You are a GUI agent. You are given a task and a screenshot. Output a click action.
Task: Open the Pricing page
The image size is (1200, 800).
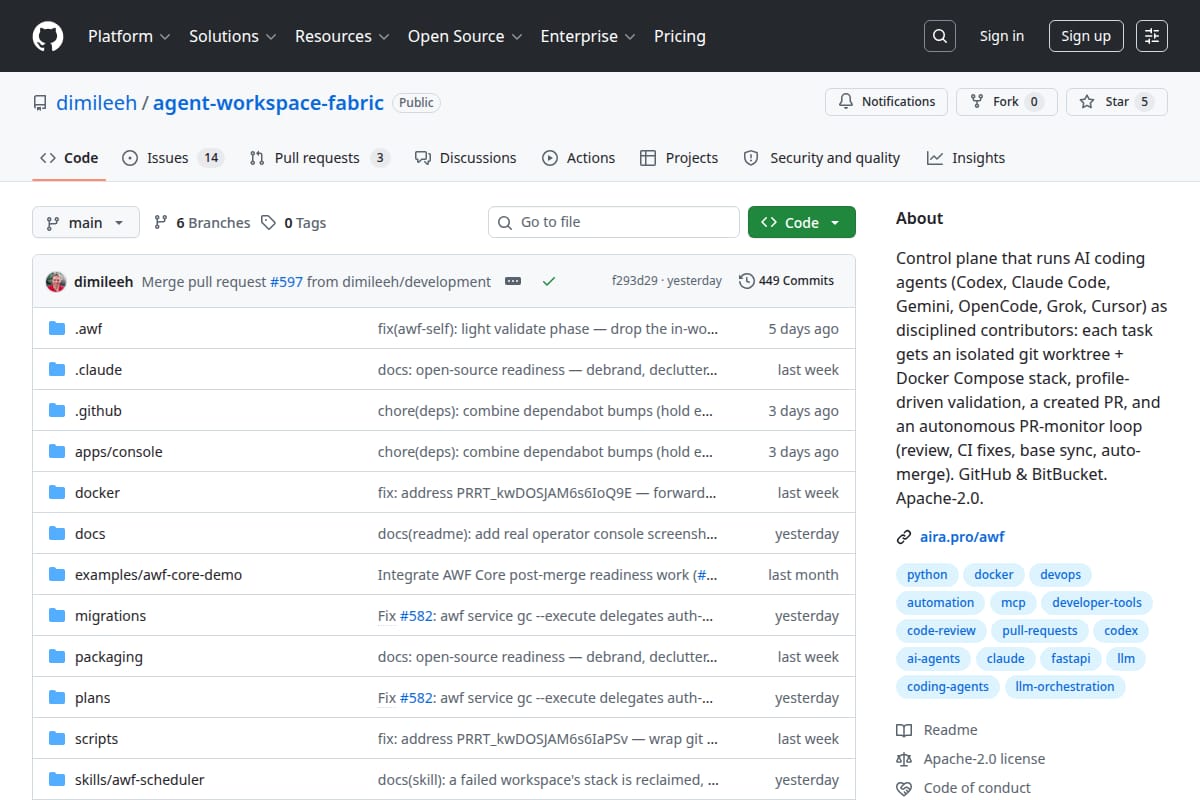click(680, 36)
